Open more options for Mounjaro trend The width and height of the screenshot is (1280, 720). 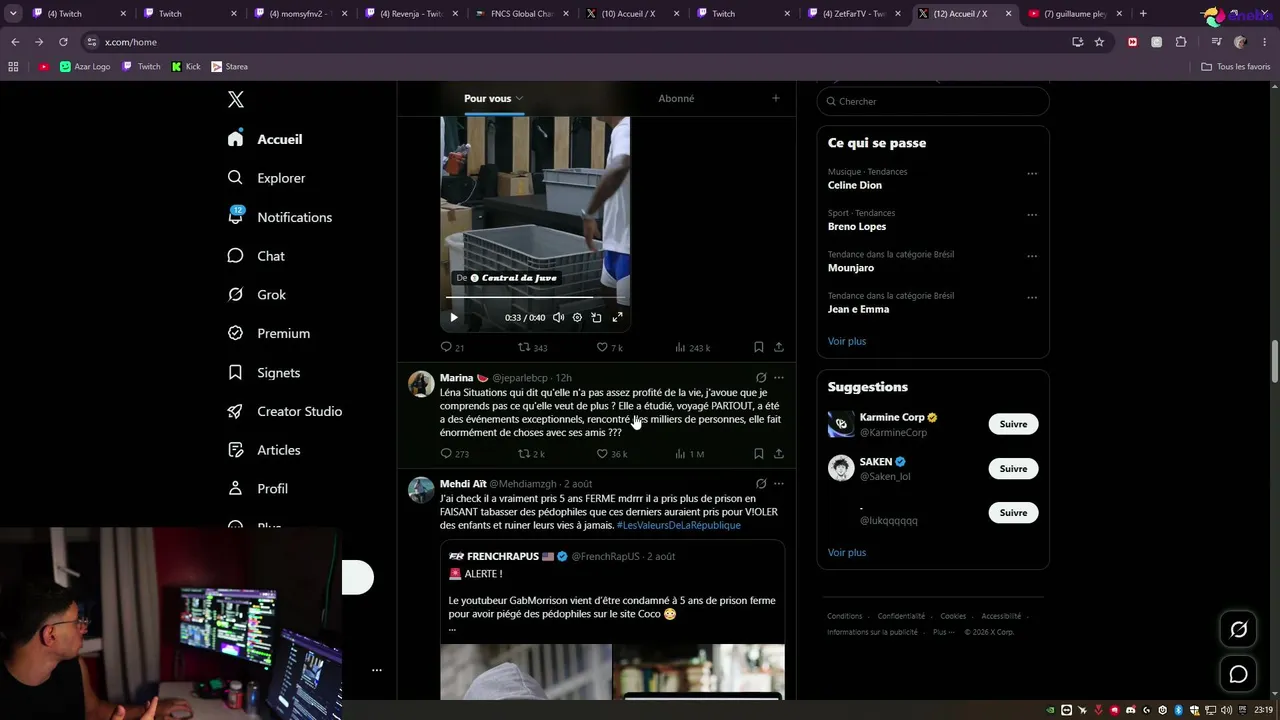click(1032, 256)
